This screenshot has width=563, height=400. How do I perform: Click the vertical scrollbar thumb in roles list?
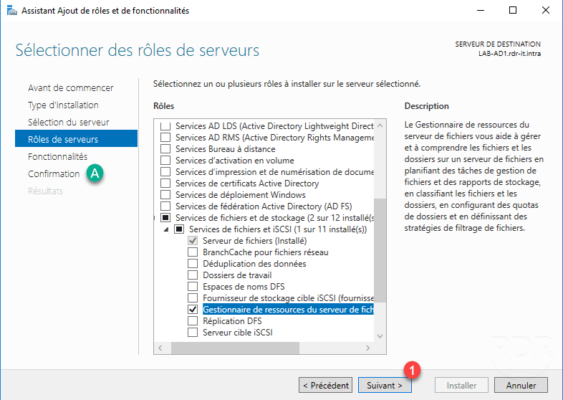pyautogui.click(x=380, y=250)
